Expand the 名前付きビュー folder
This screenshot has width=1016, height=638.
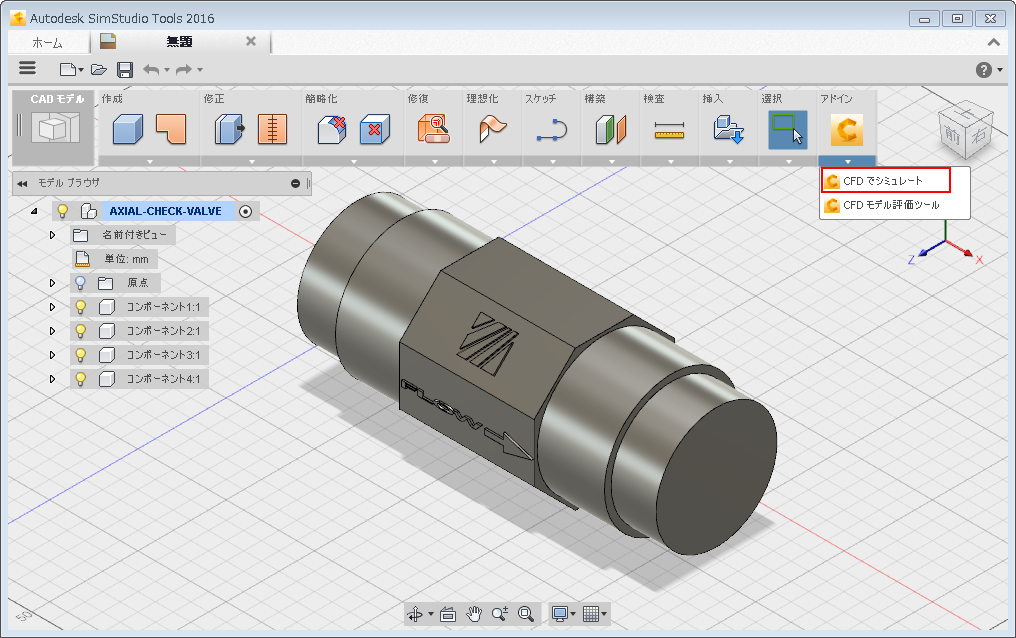coord(52,235)
